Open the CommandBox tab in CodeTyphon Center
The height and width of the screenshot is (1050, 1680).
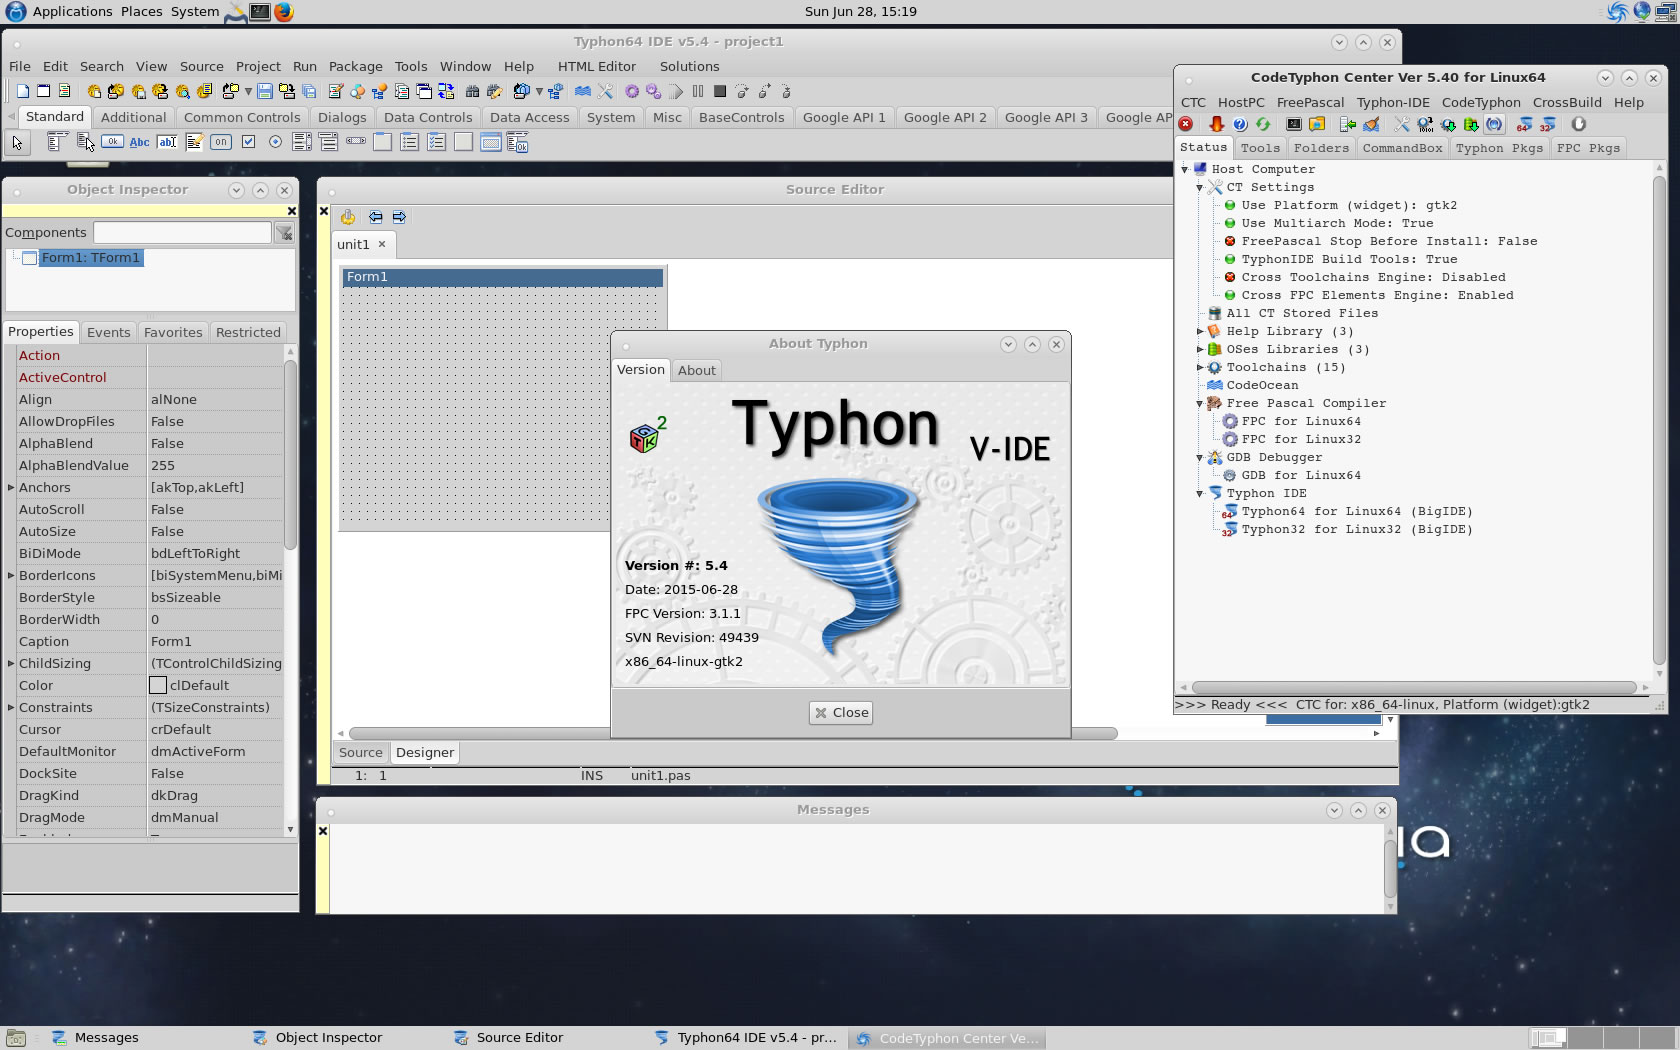point(1402,148)
